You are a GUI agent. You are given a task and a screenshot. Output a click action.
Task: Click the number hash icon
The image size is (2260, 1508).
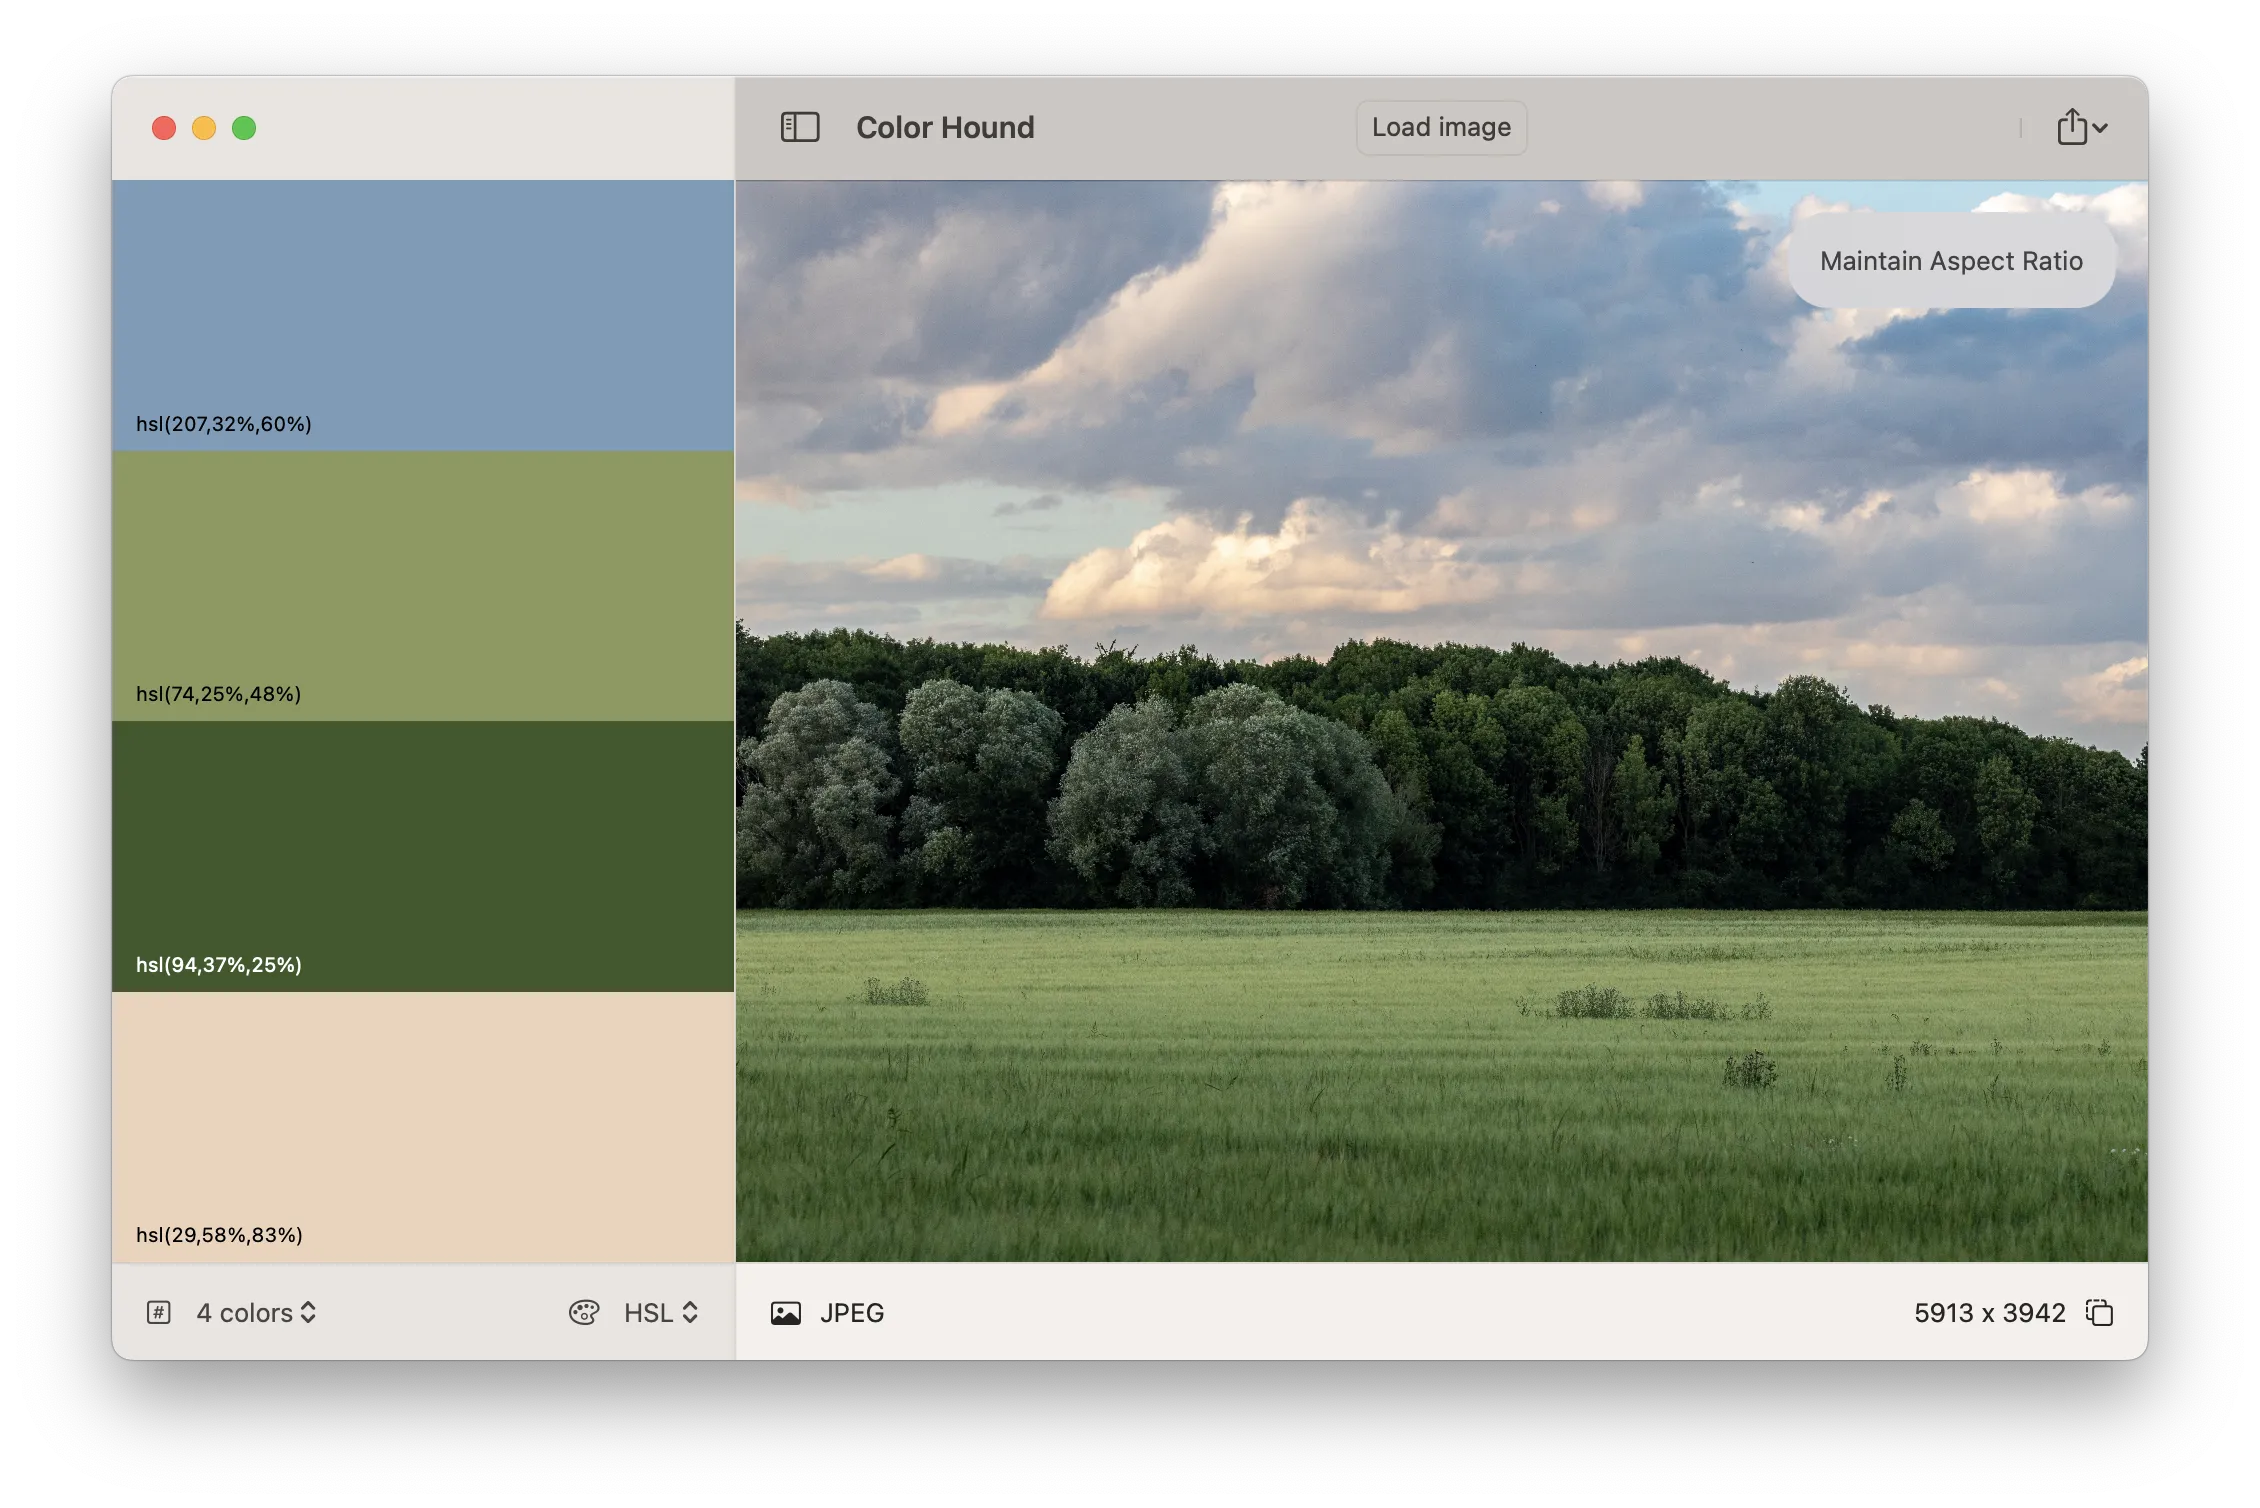pyautogui.click(x=159, y=1312)
